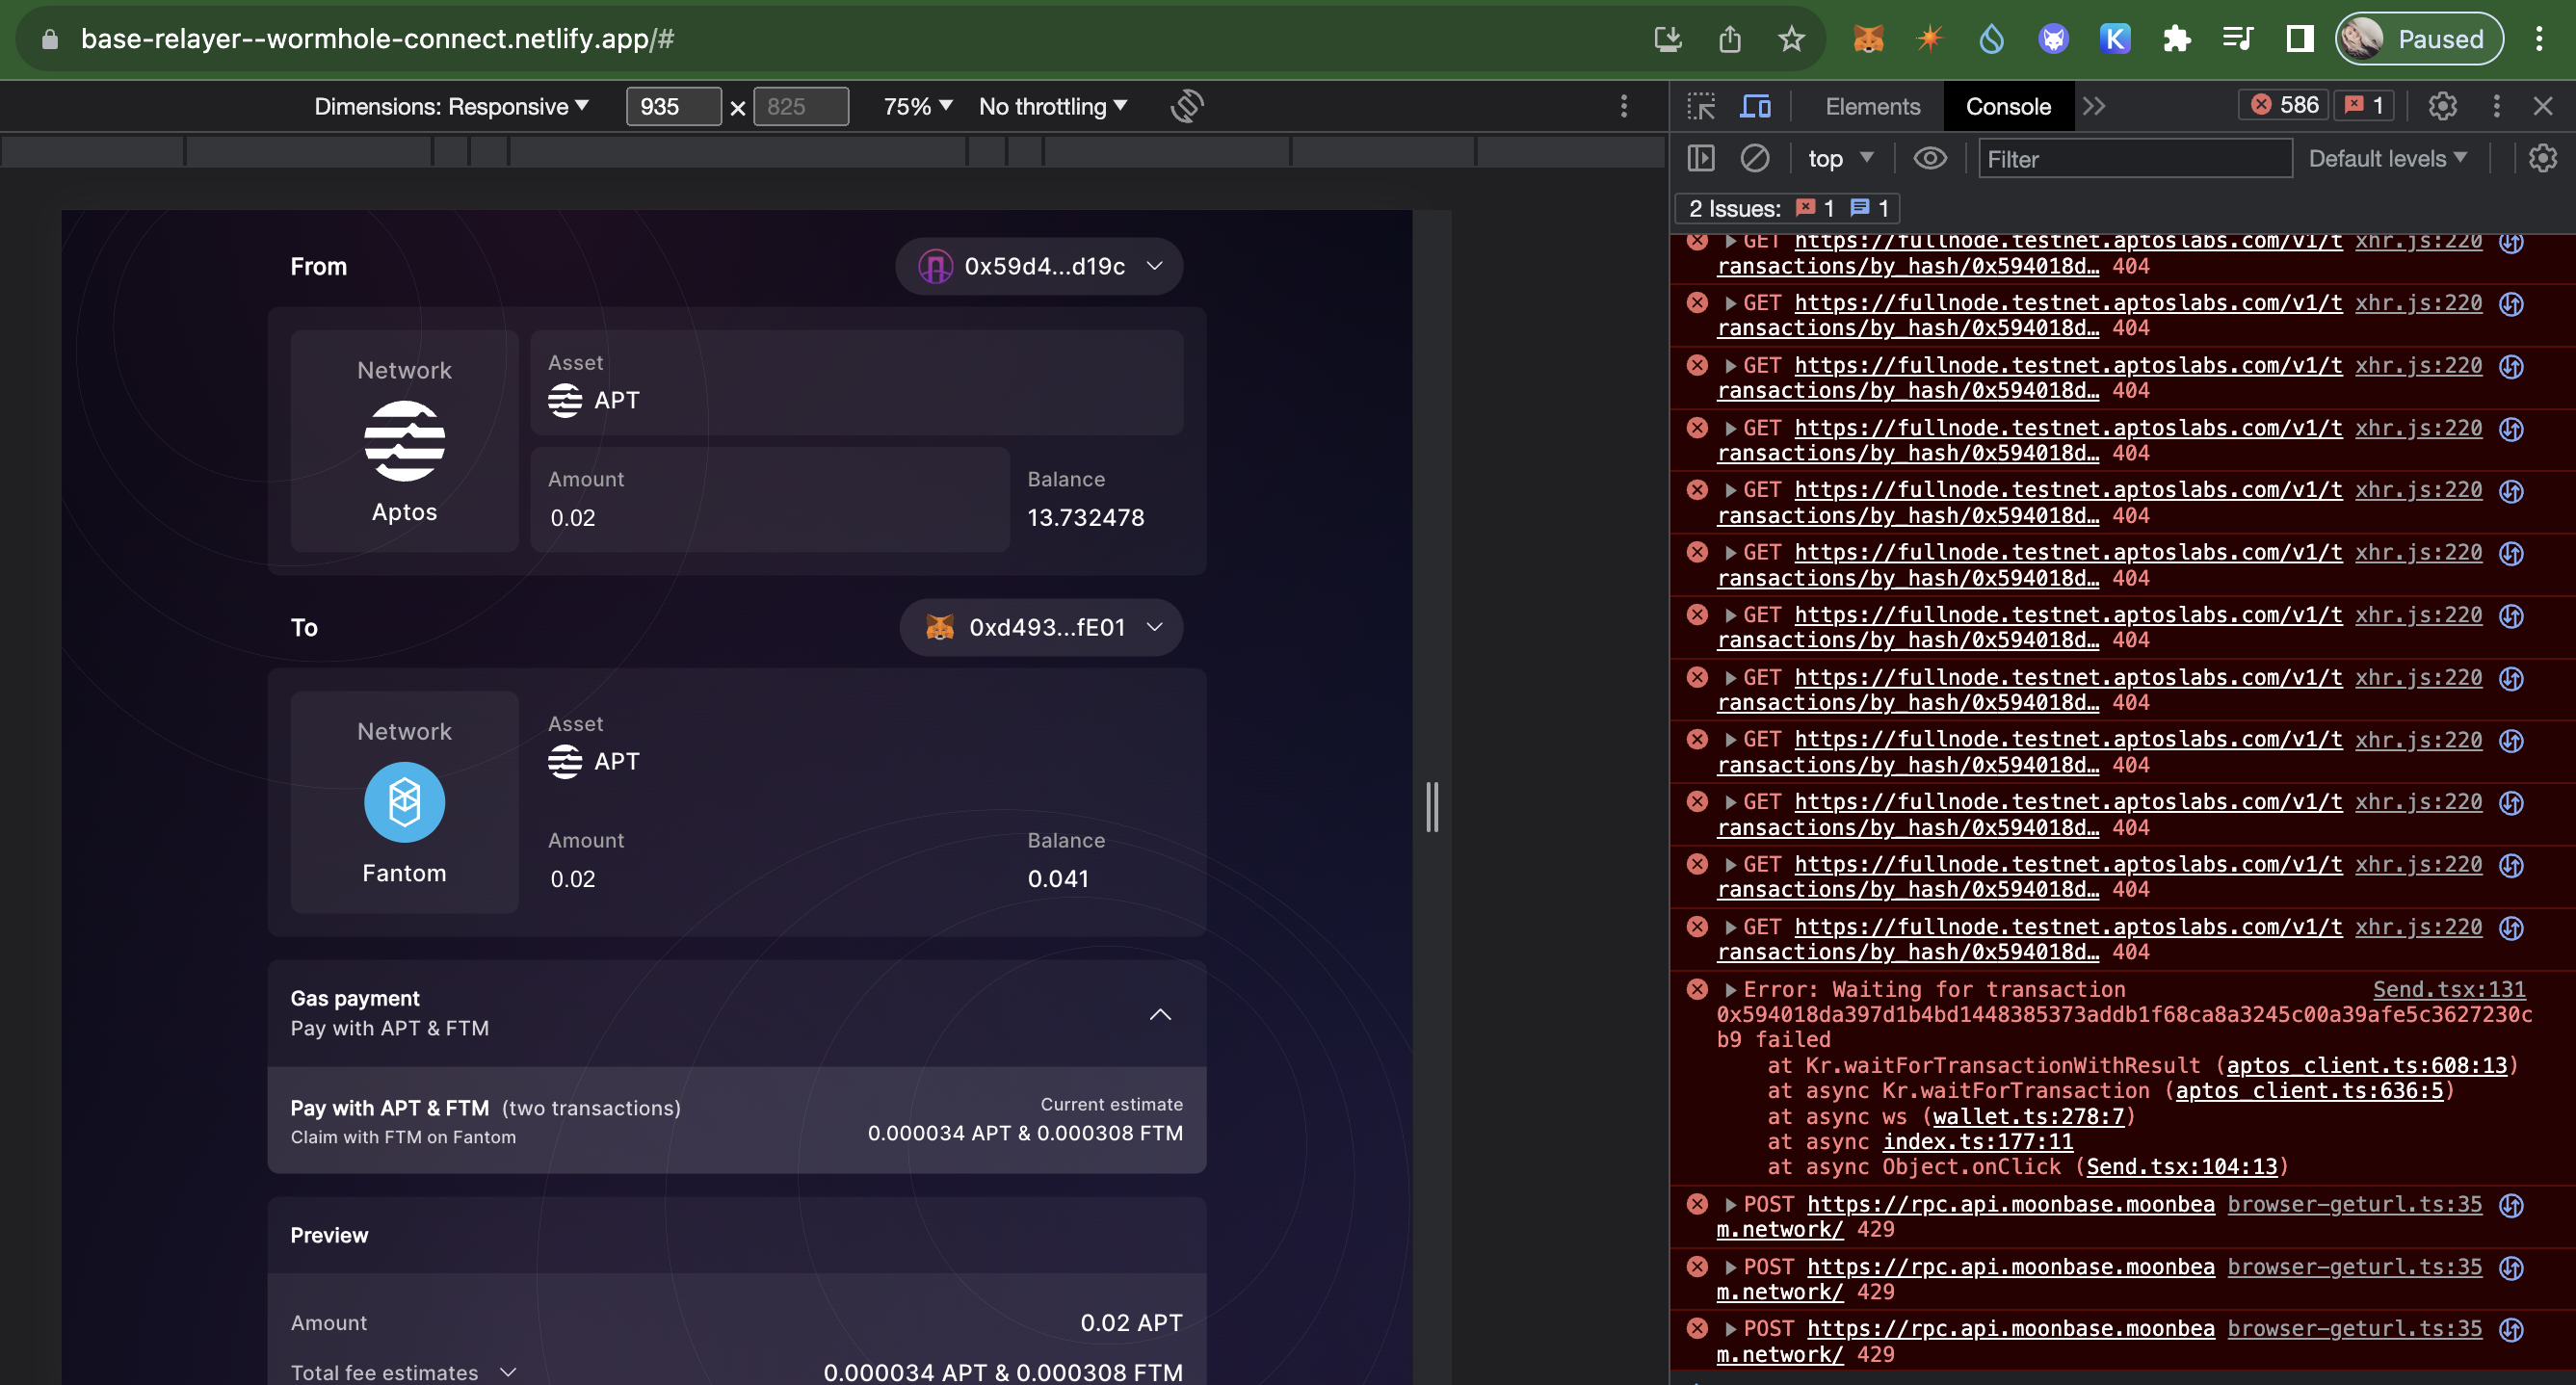Click the share icon in the toolbar
The height and width of the screenshot is (1385, 2576).
(1730, 39)
